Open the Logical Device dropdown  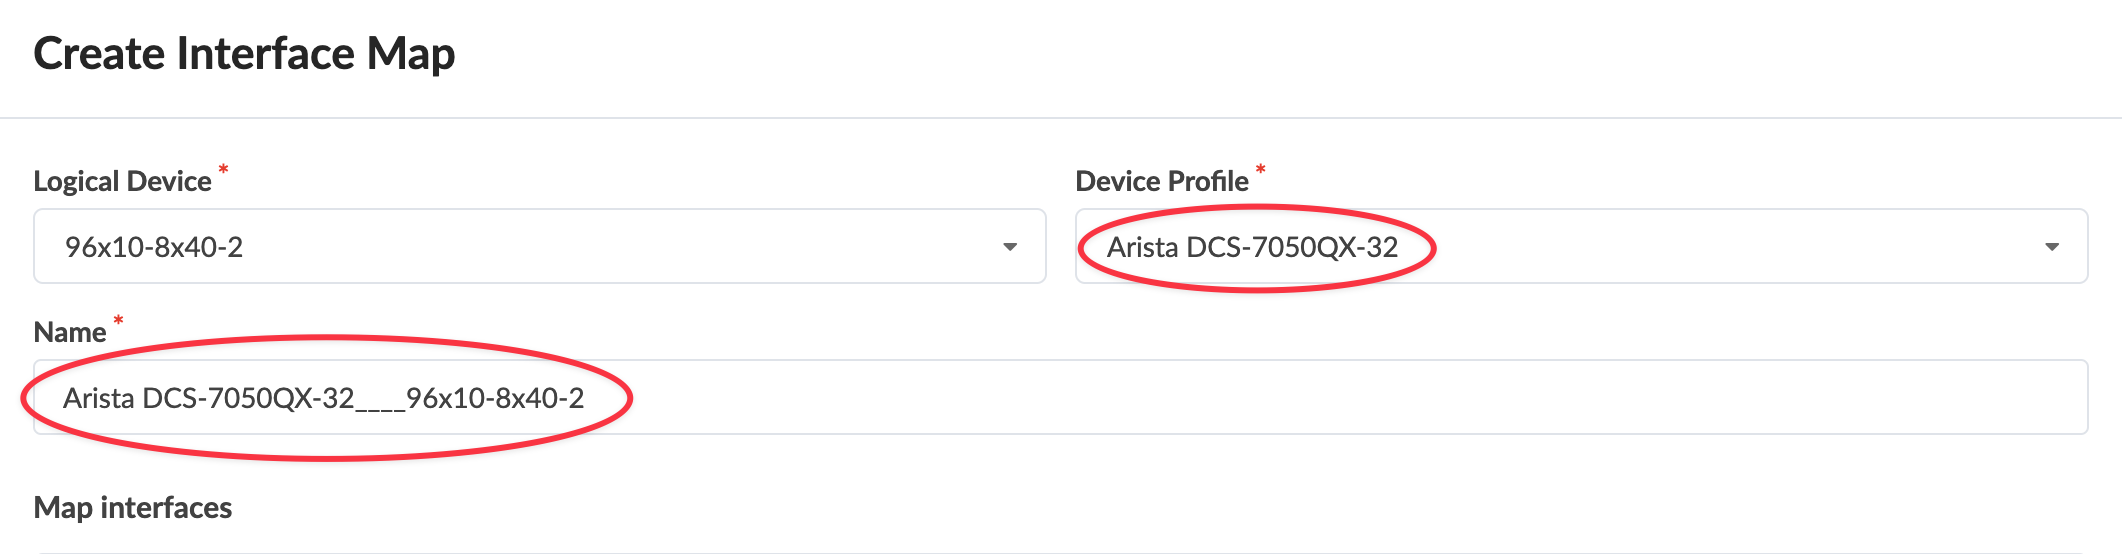540,246
